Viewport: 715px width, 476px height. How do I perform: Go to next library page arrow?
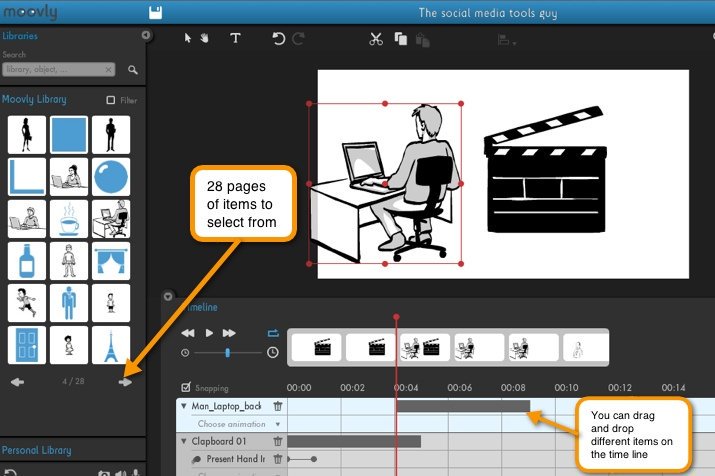point(125,382)
